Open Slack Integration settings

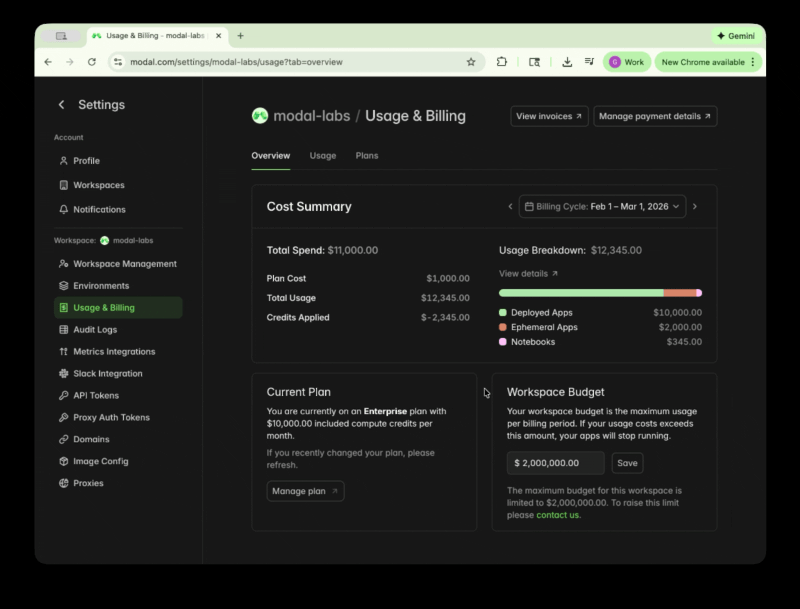pyautogui.click(x=107, y=374)
